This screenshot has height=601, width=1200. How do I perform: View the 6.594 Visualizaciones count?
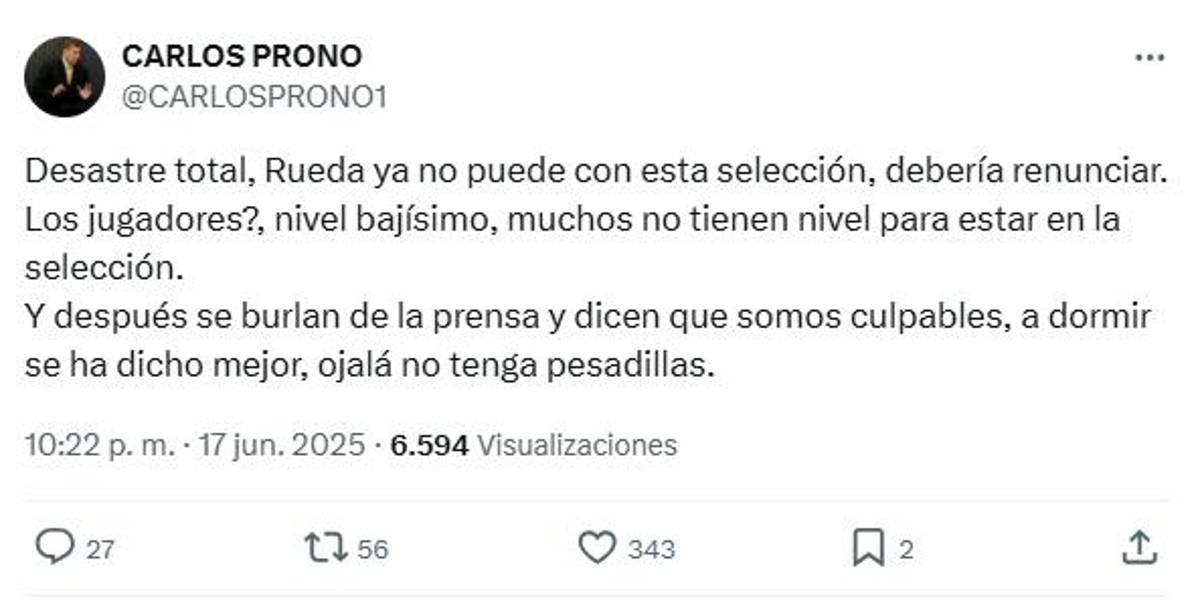(x=533, y=445)
